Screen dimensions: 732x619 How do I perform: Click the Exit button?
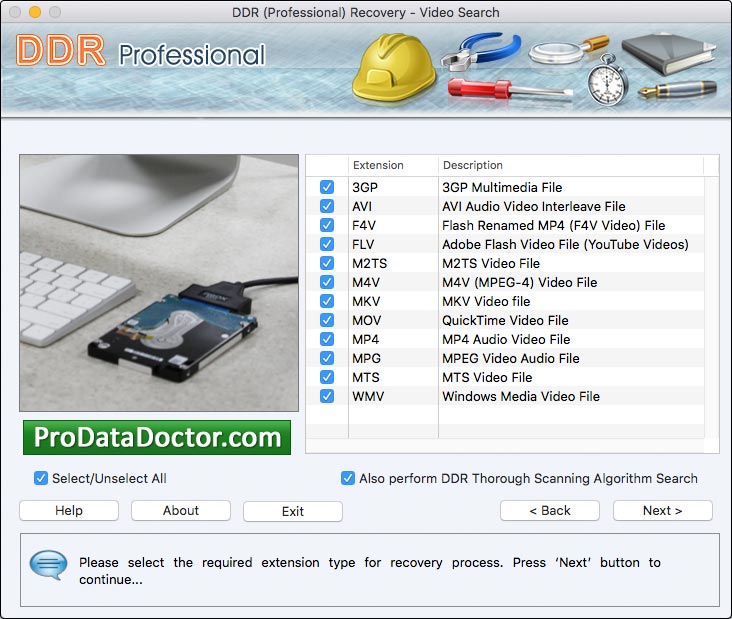click(293, 512)
